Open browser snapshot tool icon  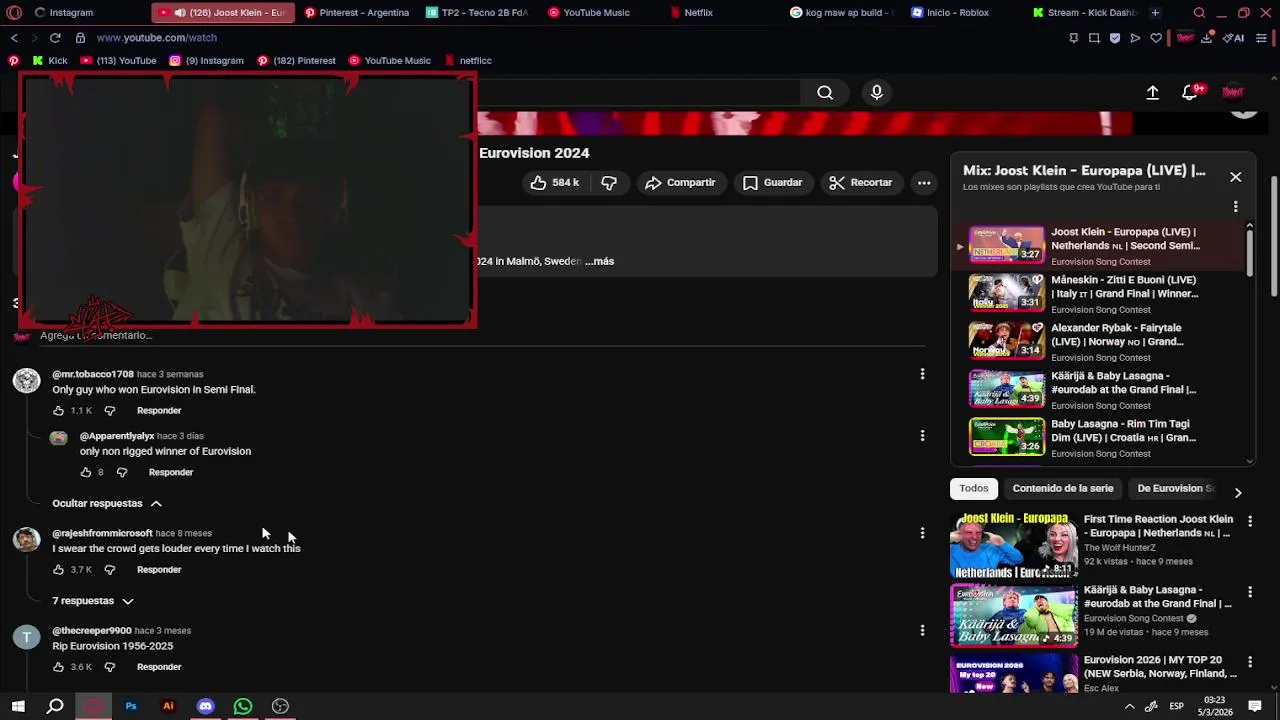coord(1094,38)
